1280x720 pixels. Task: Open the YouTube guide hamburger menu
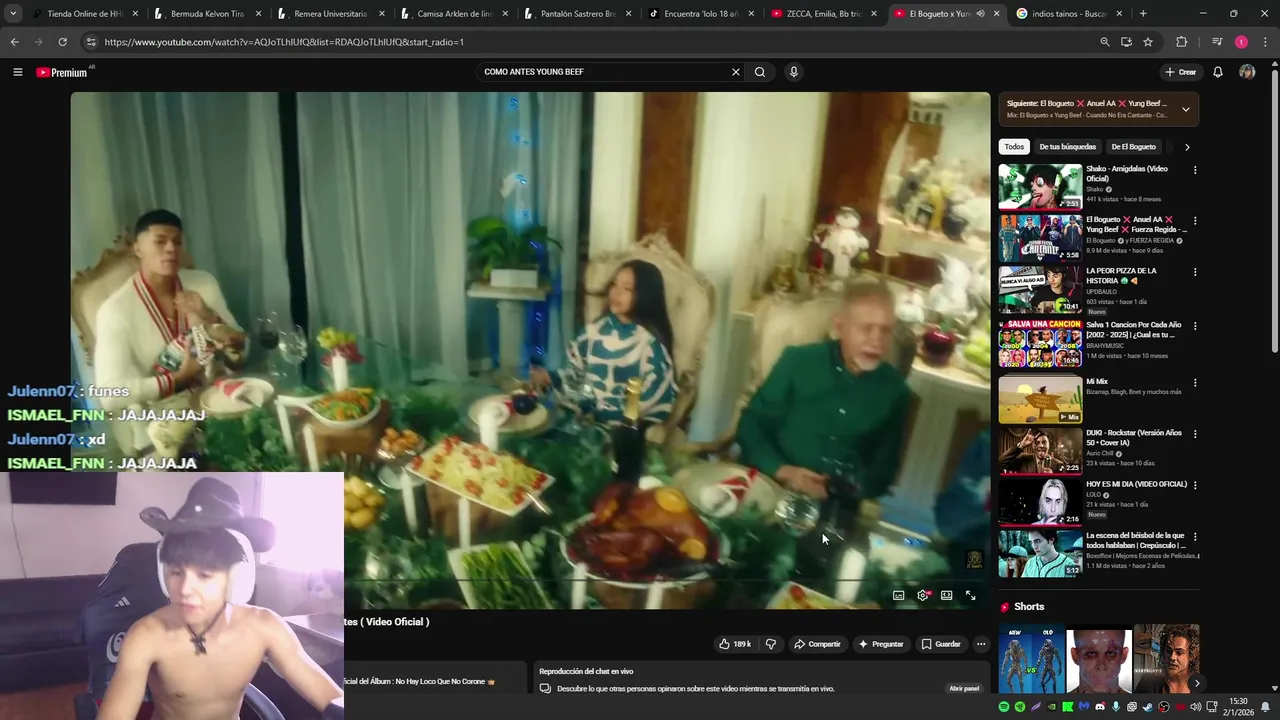point(17,72)
